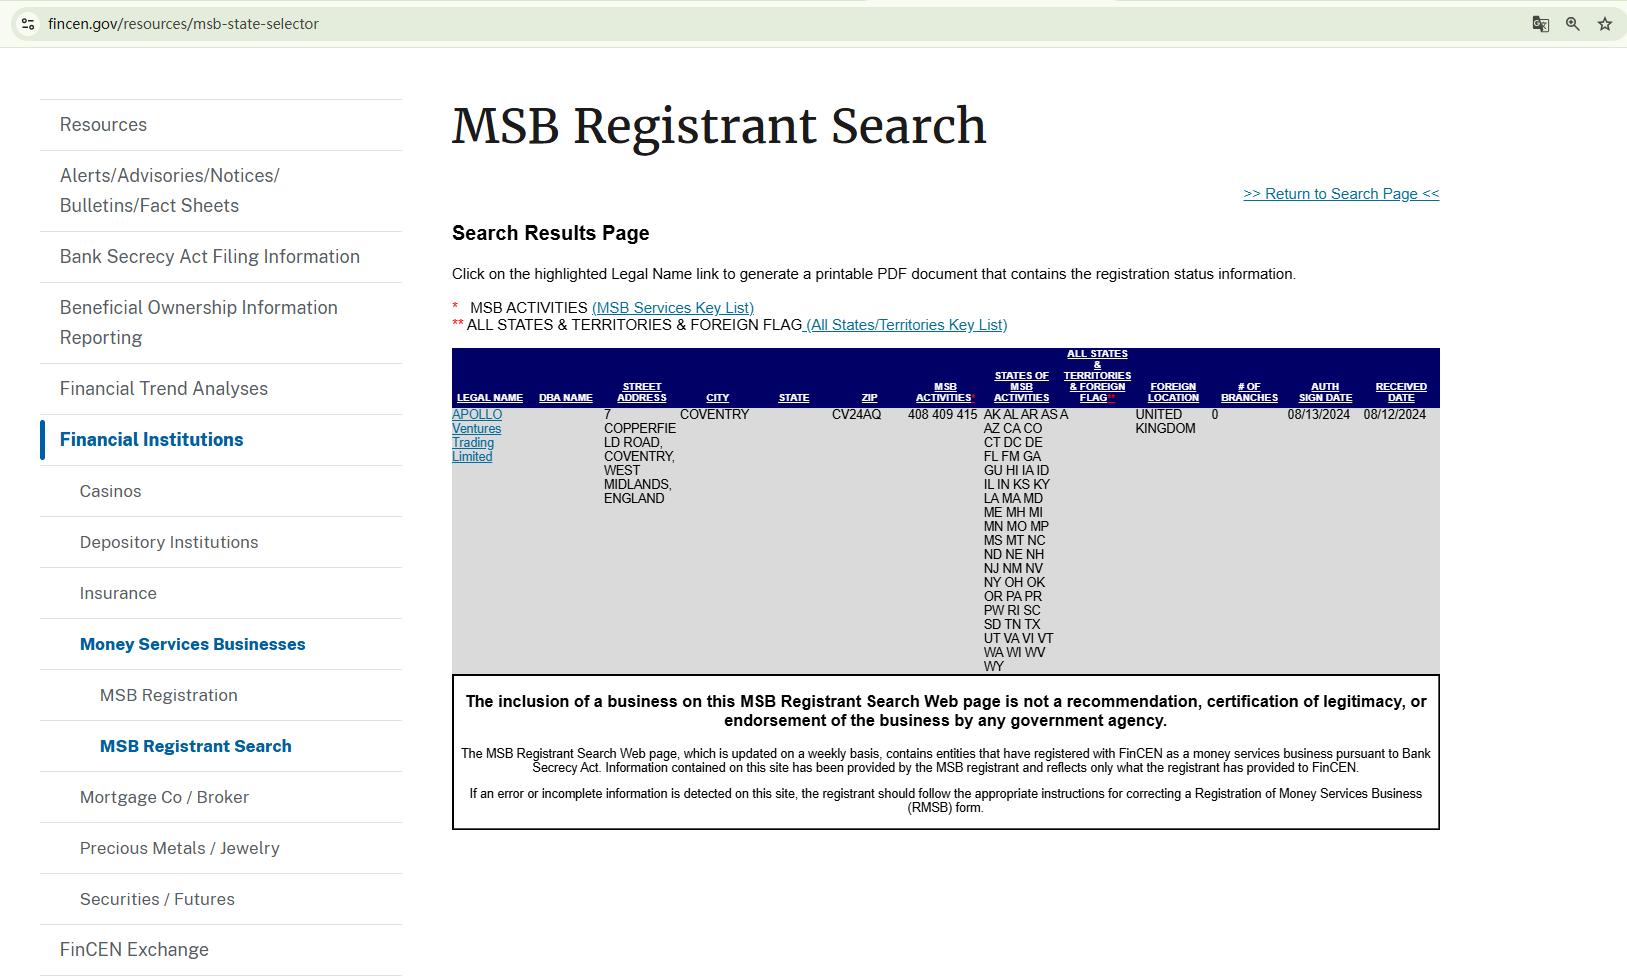The height and width of the screenshot is (976, 1627).
Task: Click the zoom magnifier icon in address bar
Action: coord(1573,24)
